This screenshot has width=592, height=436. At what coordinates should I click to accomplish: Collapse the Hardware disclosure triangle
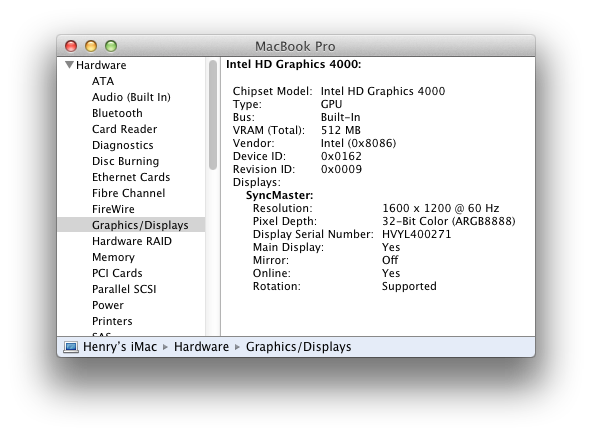click(x=69, y=65)
